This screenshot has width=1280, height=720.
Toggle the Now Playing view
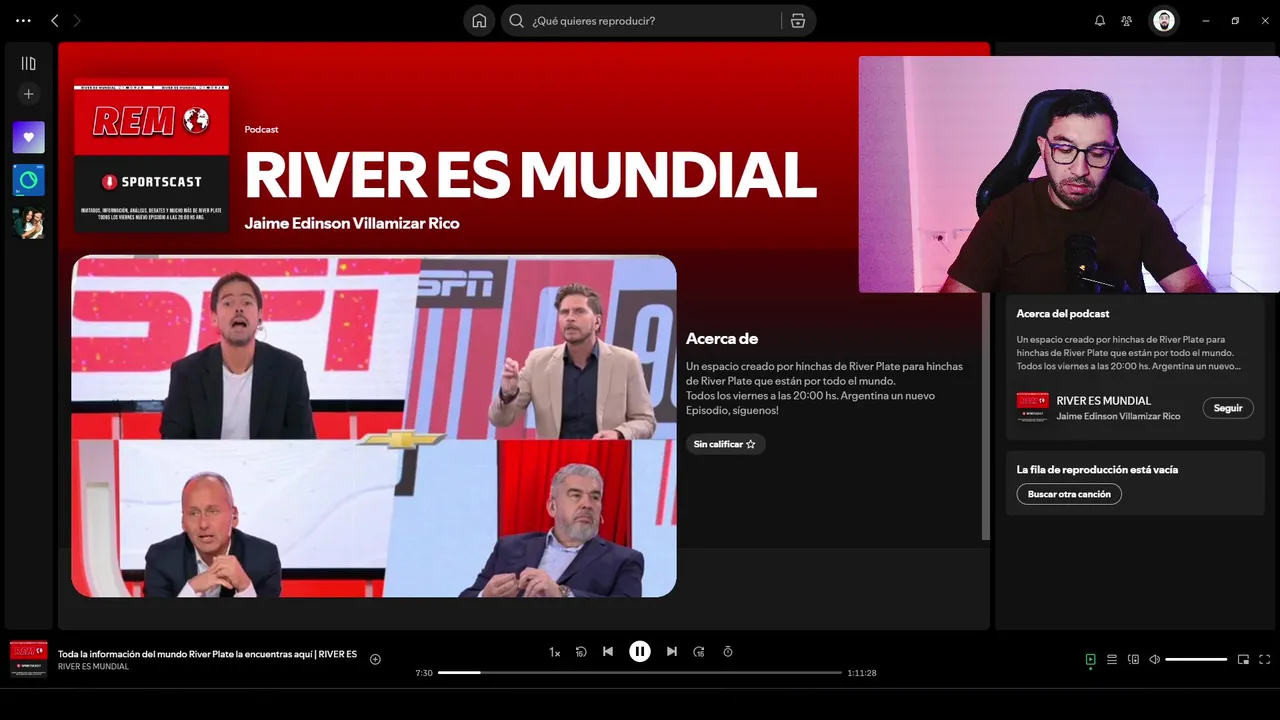1091,660
